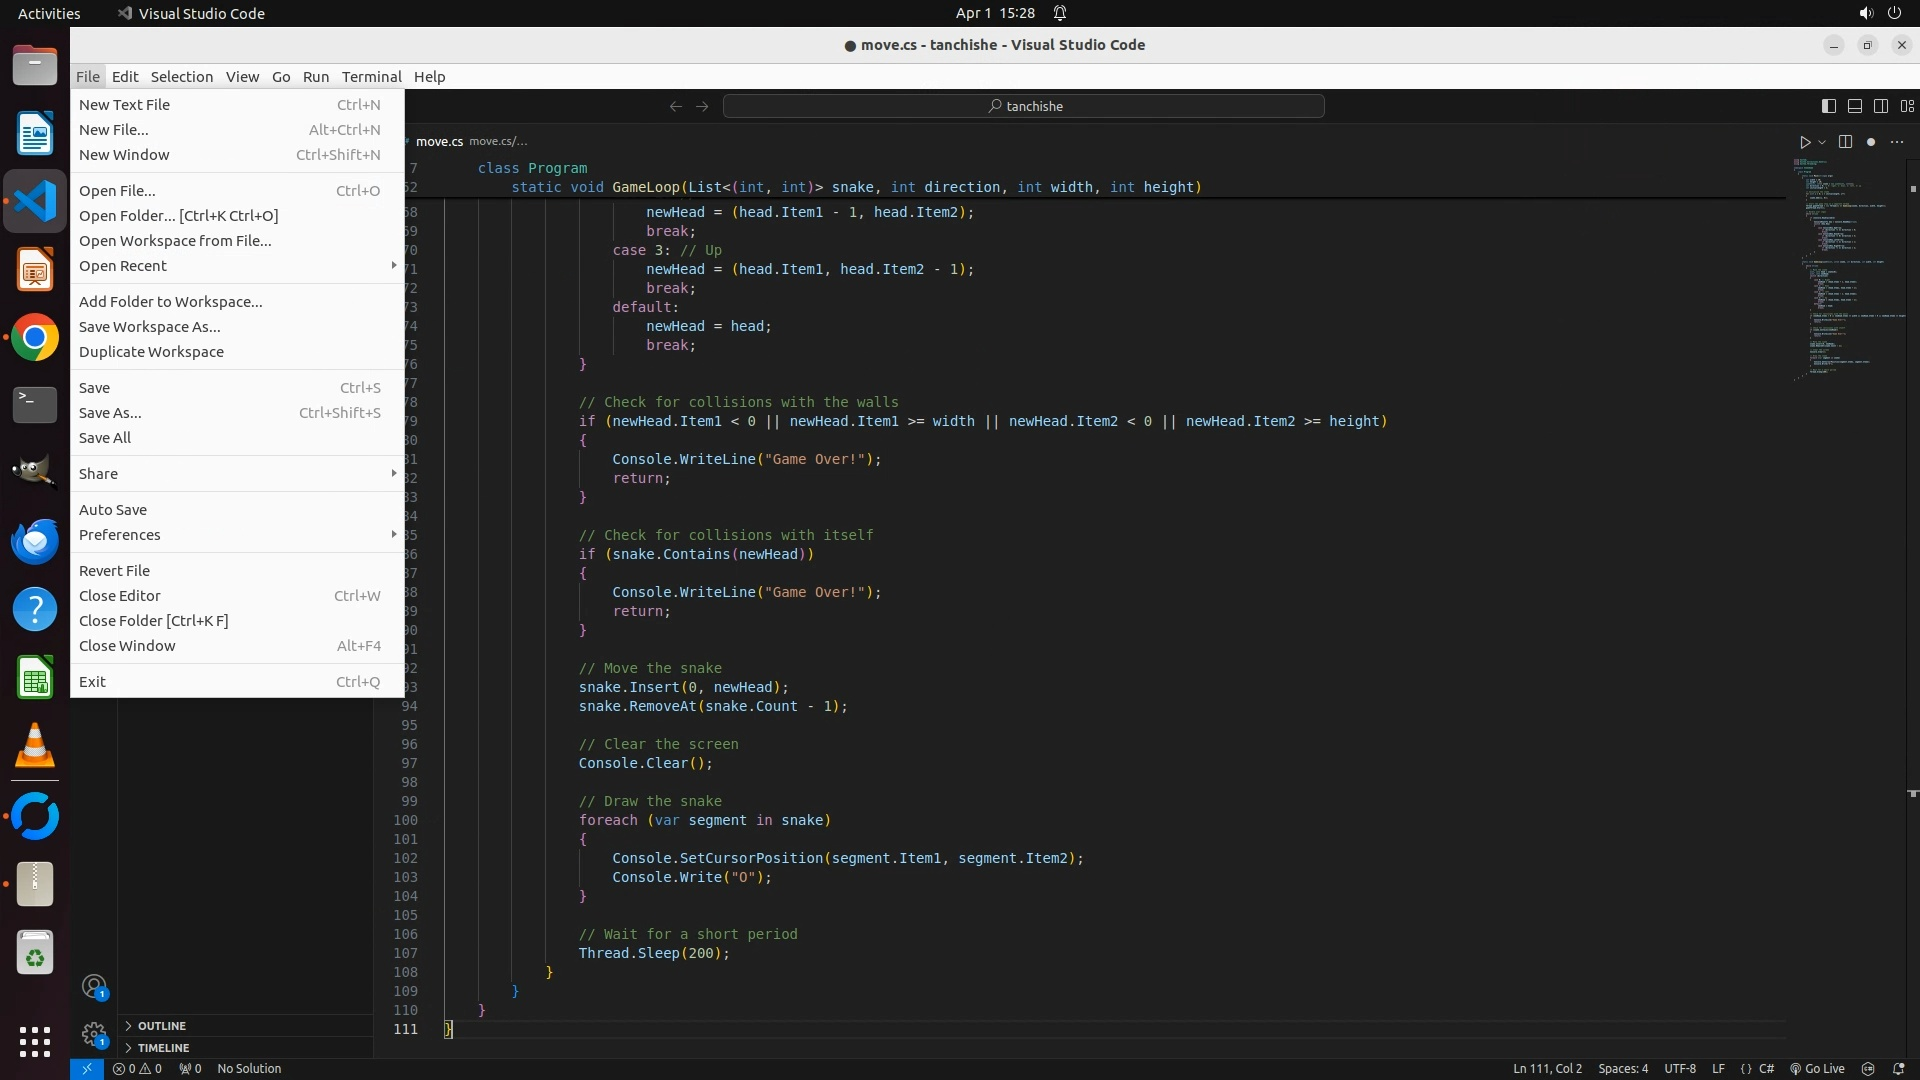Open the Open Recent submenu
The height and width of the screenshot is (1080, 1920).
123,266
